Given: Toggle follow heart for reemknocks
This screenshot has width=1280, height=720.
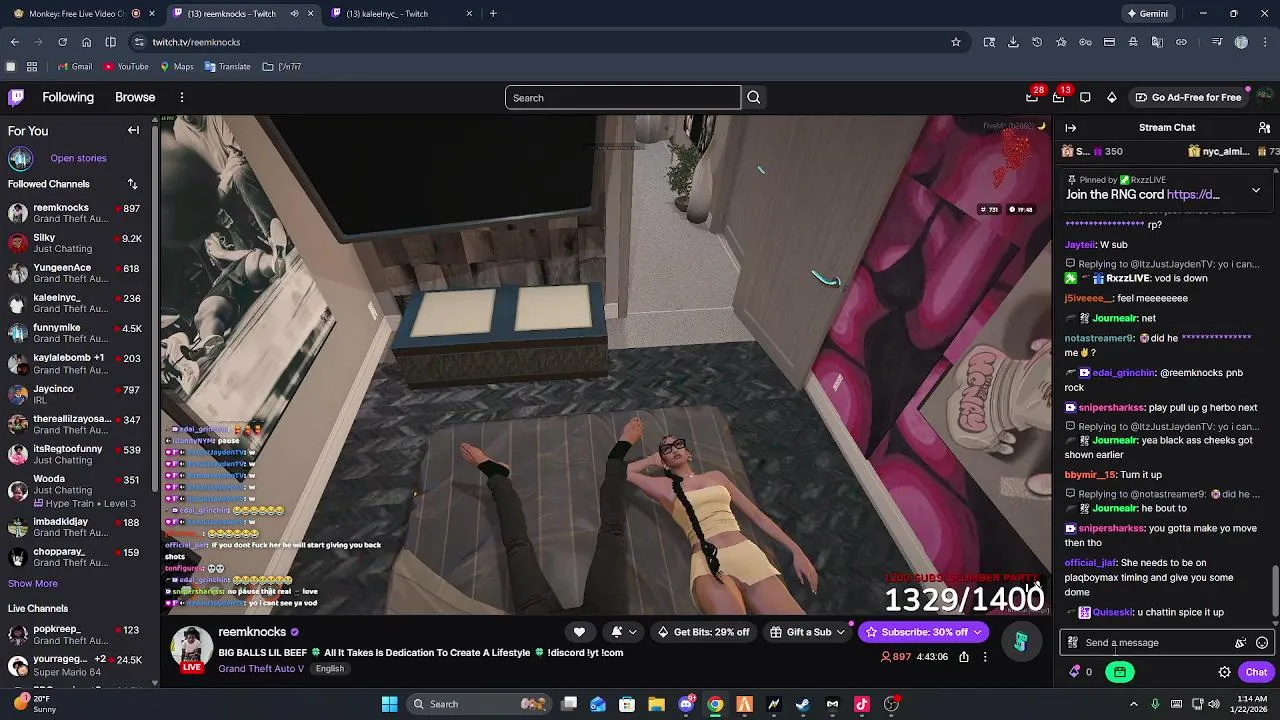Looking at the screenshot, I should [x=579, y=632].
